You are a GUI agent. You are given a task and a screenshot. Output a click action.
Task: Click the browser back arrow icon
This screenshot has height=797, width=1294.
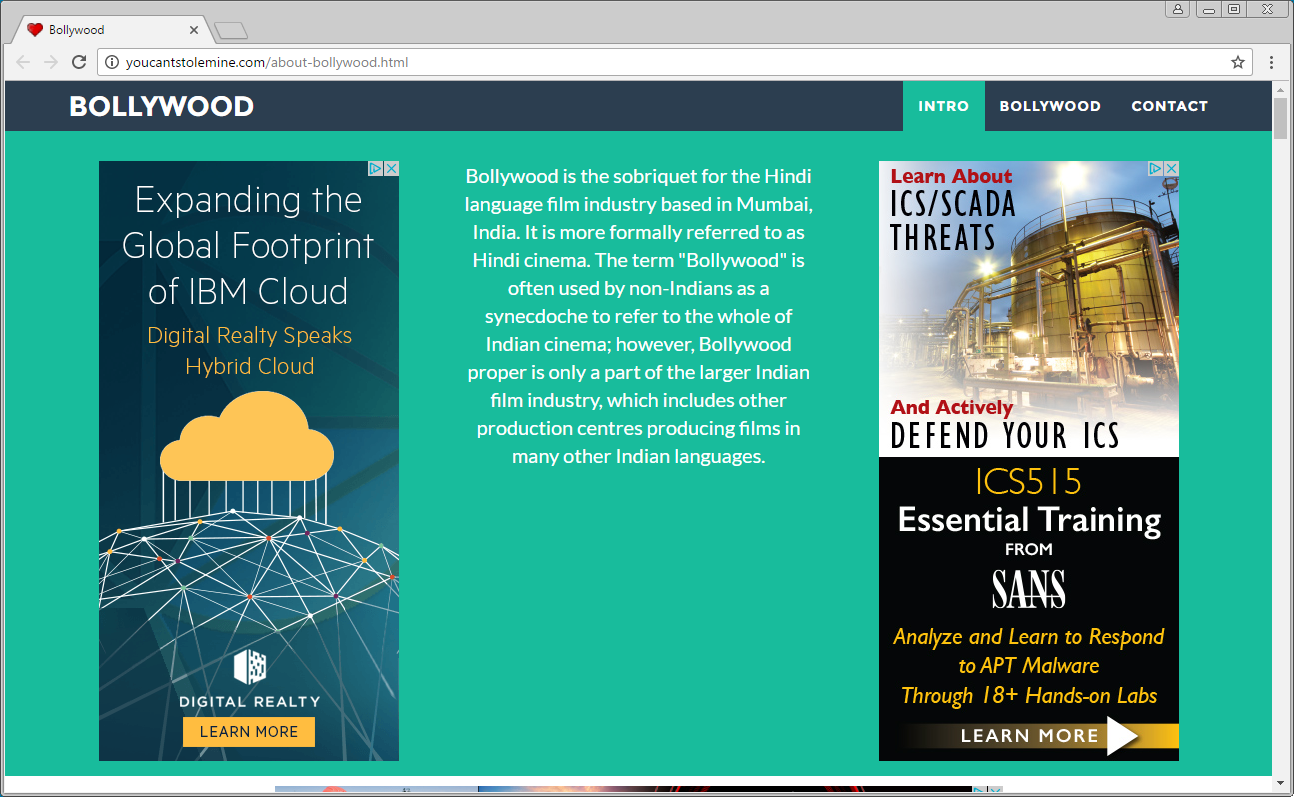coord(22,62)
